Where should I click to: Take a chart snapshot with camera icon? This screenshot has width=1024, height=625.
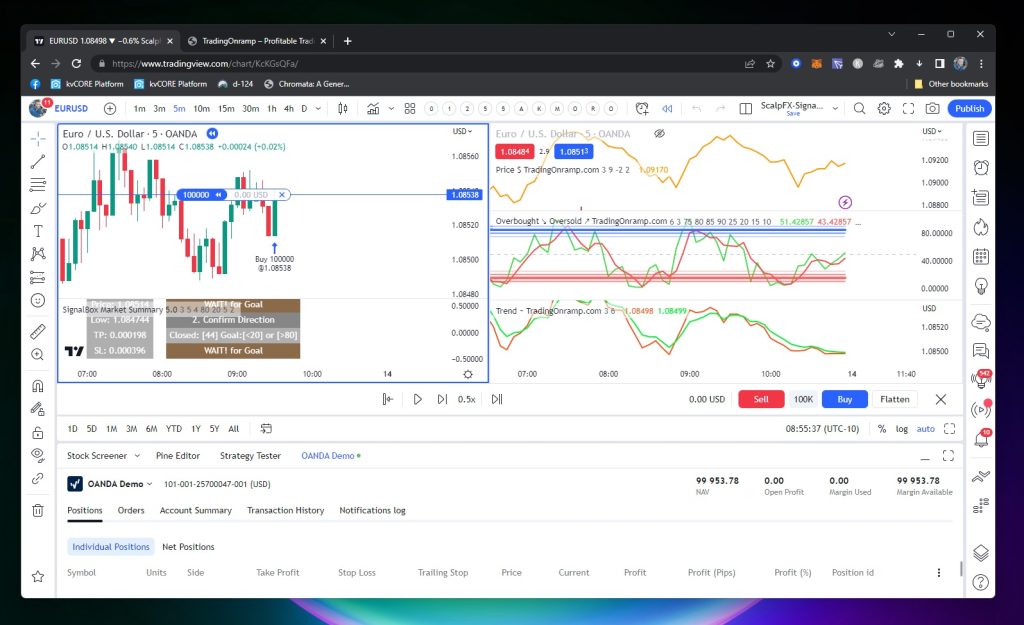pos(932,108)
